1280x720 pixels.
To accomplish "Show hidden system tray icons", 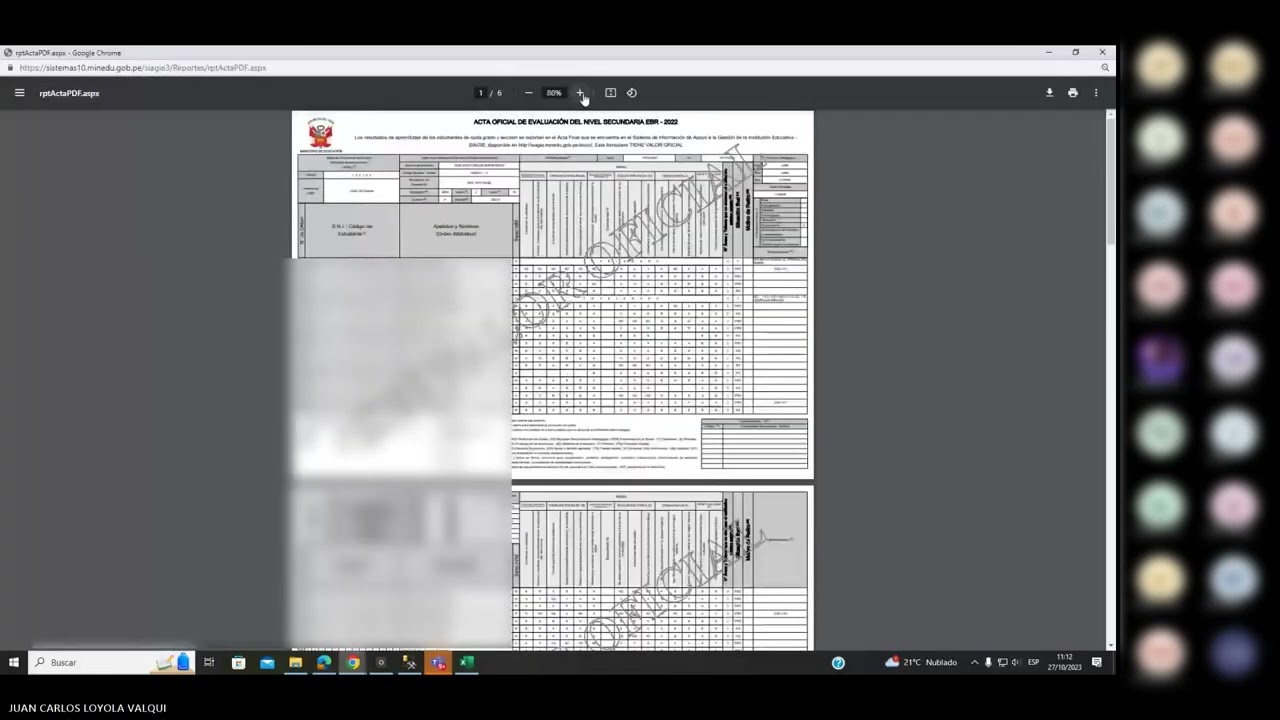I will (x=974, y=662).
